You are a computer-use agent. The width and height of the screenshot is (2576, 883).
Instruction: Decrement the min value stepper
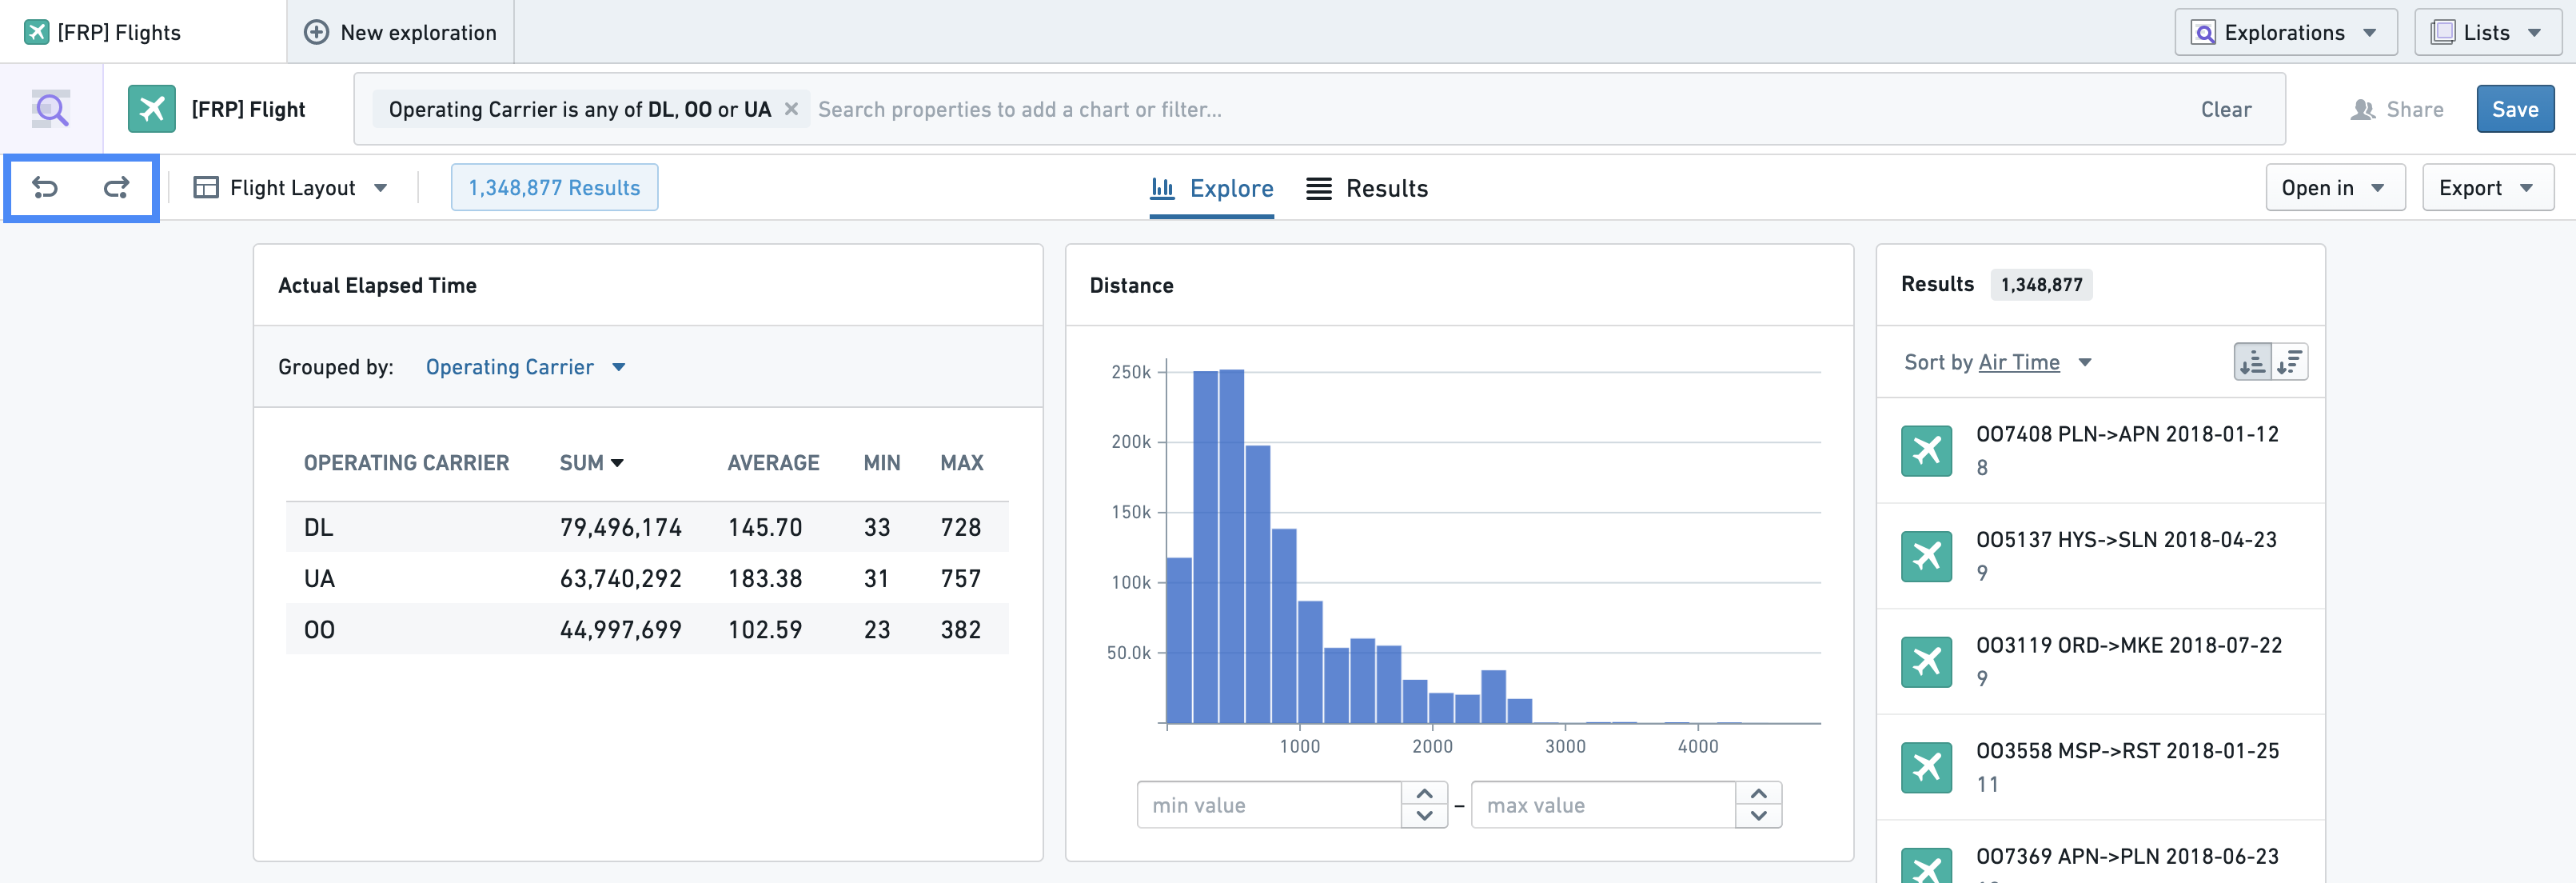[x=1425, y=816]
